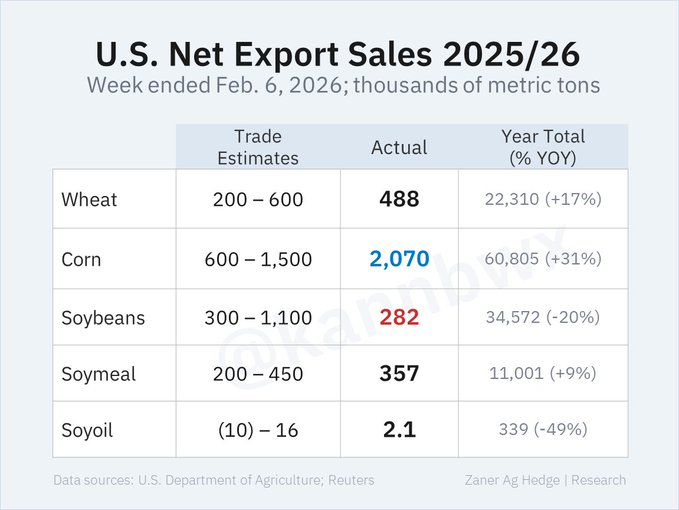Click the 2.1 soyoil actual value
Screen dimensions: 679x510
click(399, 429)
